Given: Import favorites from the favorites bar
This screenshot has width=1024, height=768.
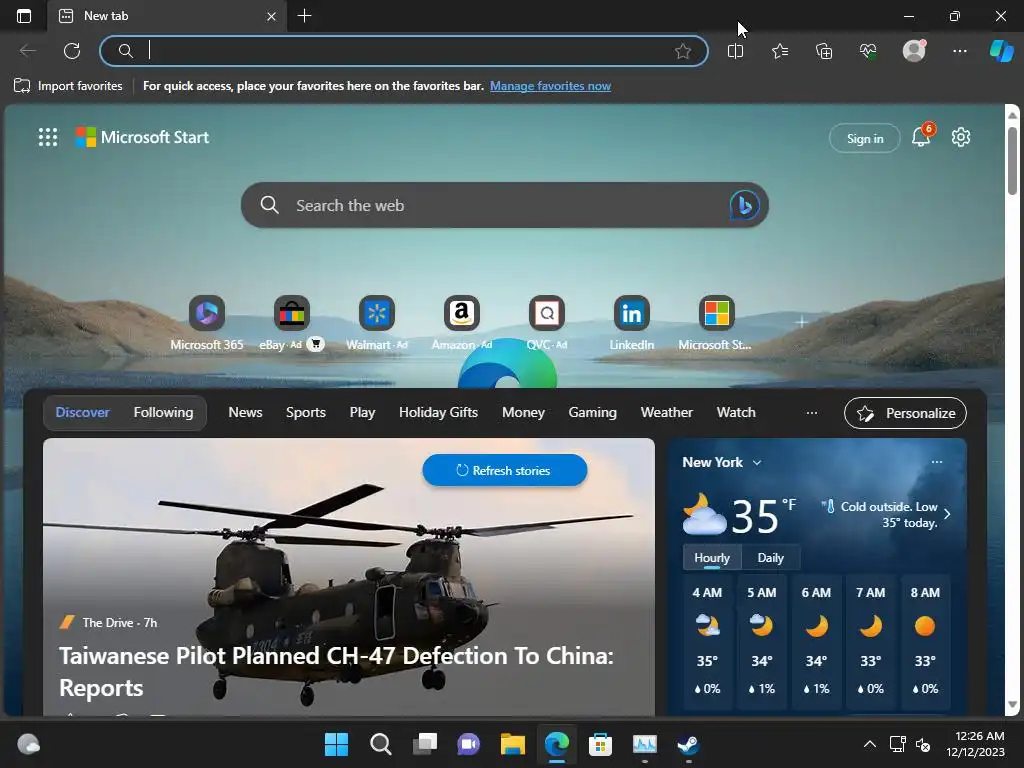Looking at the screenshot, I should (x=68, y=86).
